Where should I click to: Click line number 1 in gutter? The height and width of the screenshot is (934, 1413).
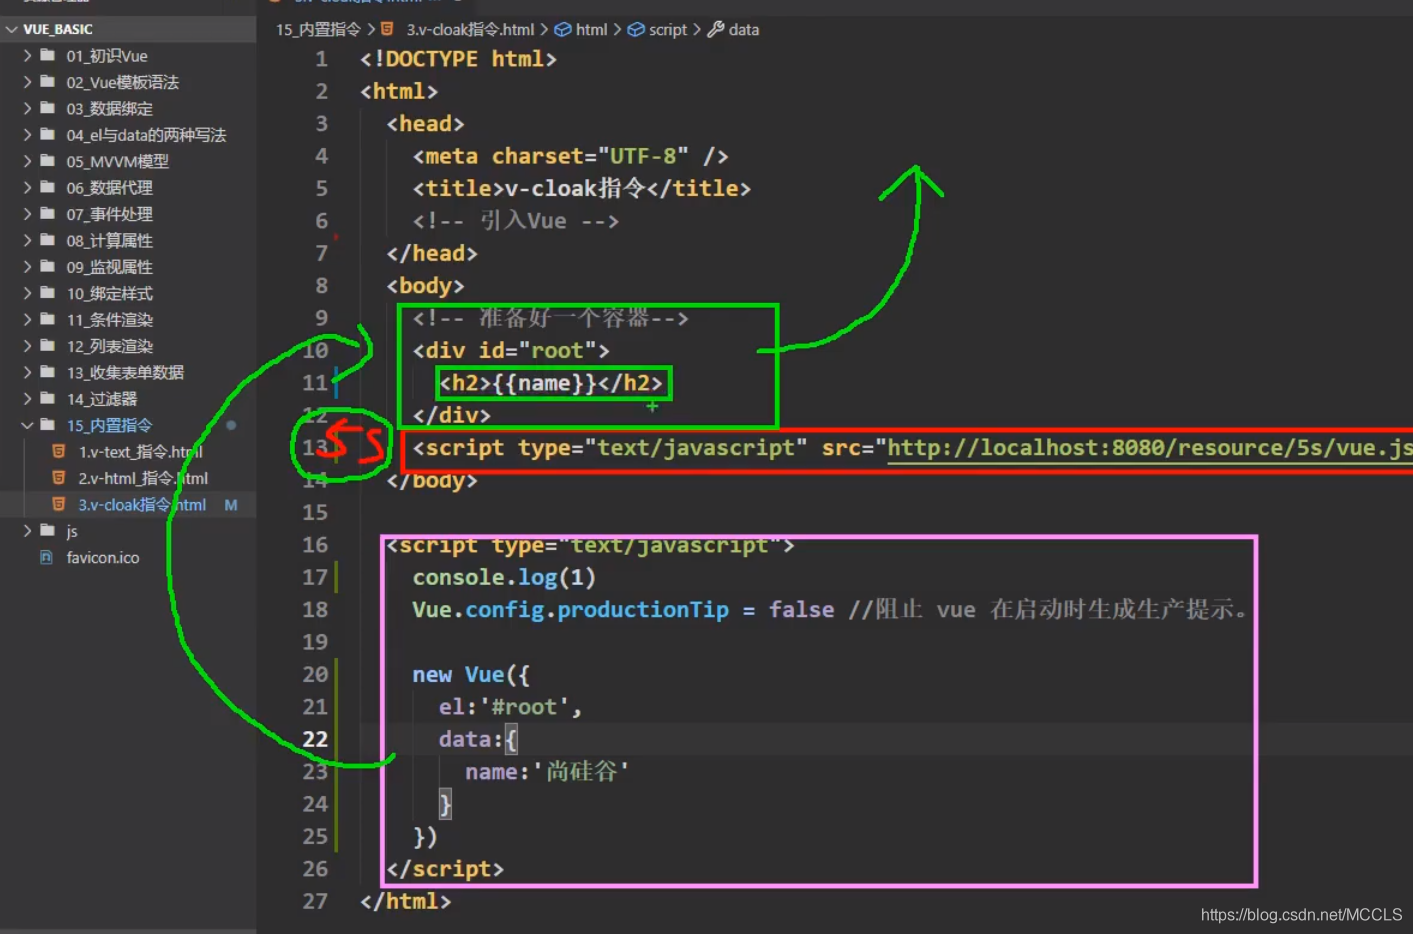tap(321, 59)
